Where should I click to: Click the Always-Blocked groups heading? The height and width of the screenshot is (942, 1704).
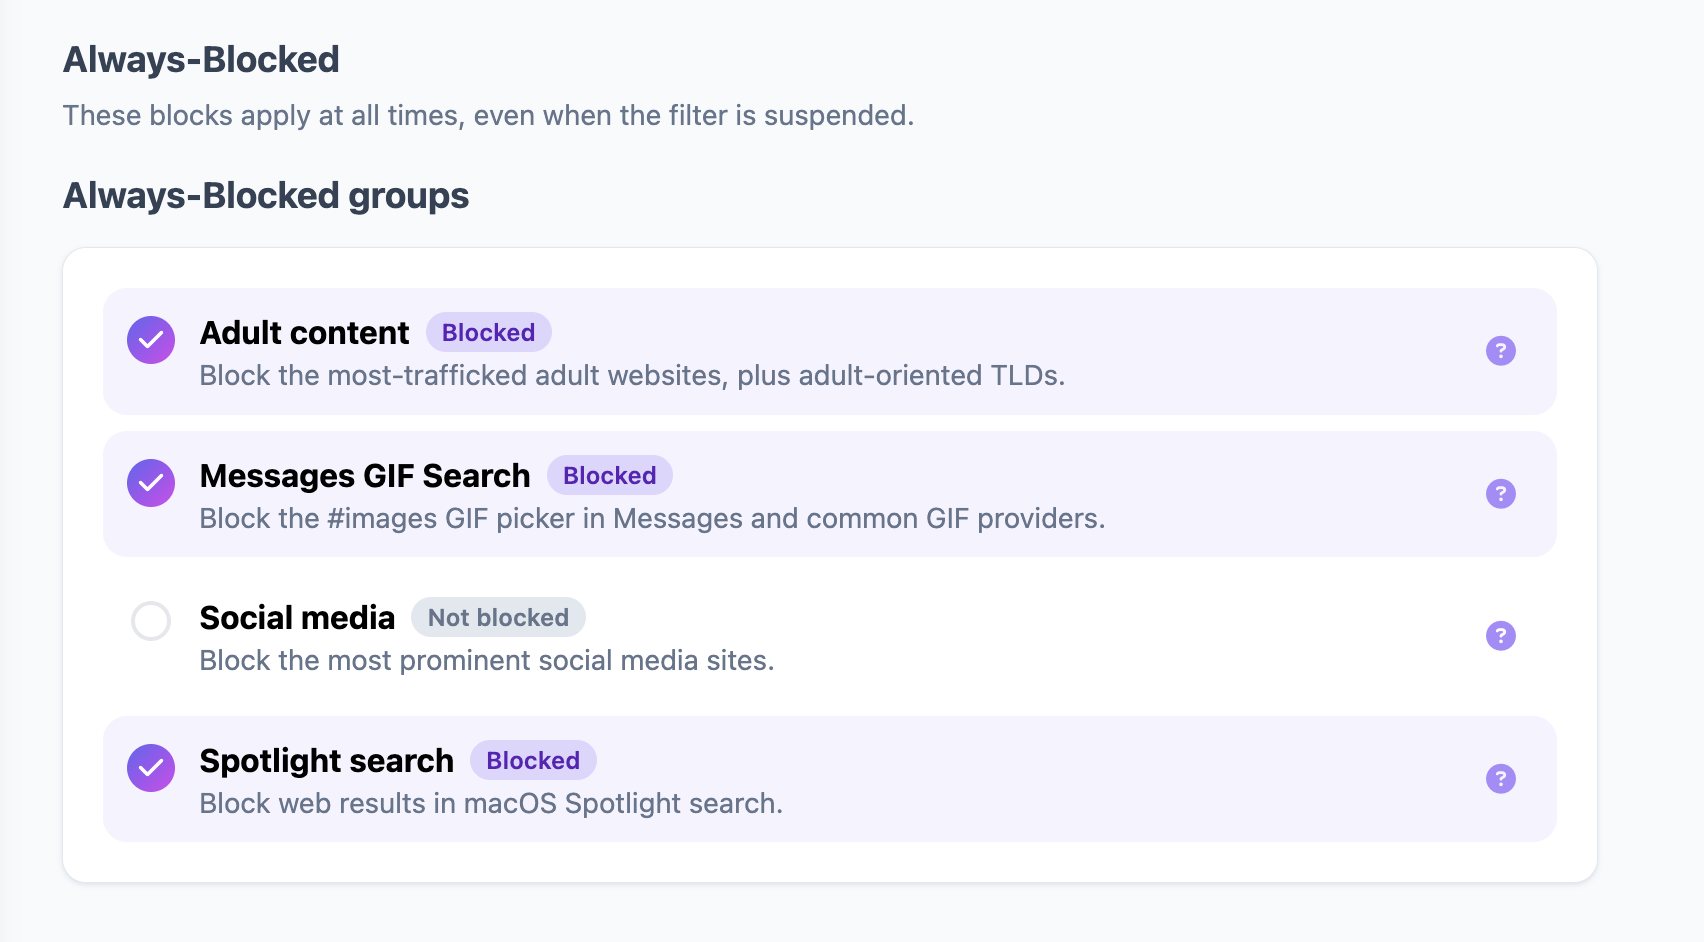[266, 196]
